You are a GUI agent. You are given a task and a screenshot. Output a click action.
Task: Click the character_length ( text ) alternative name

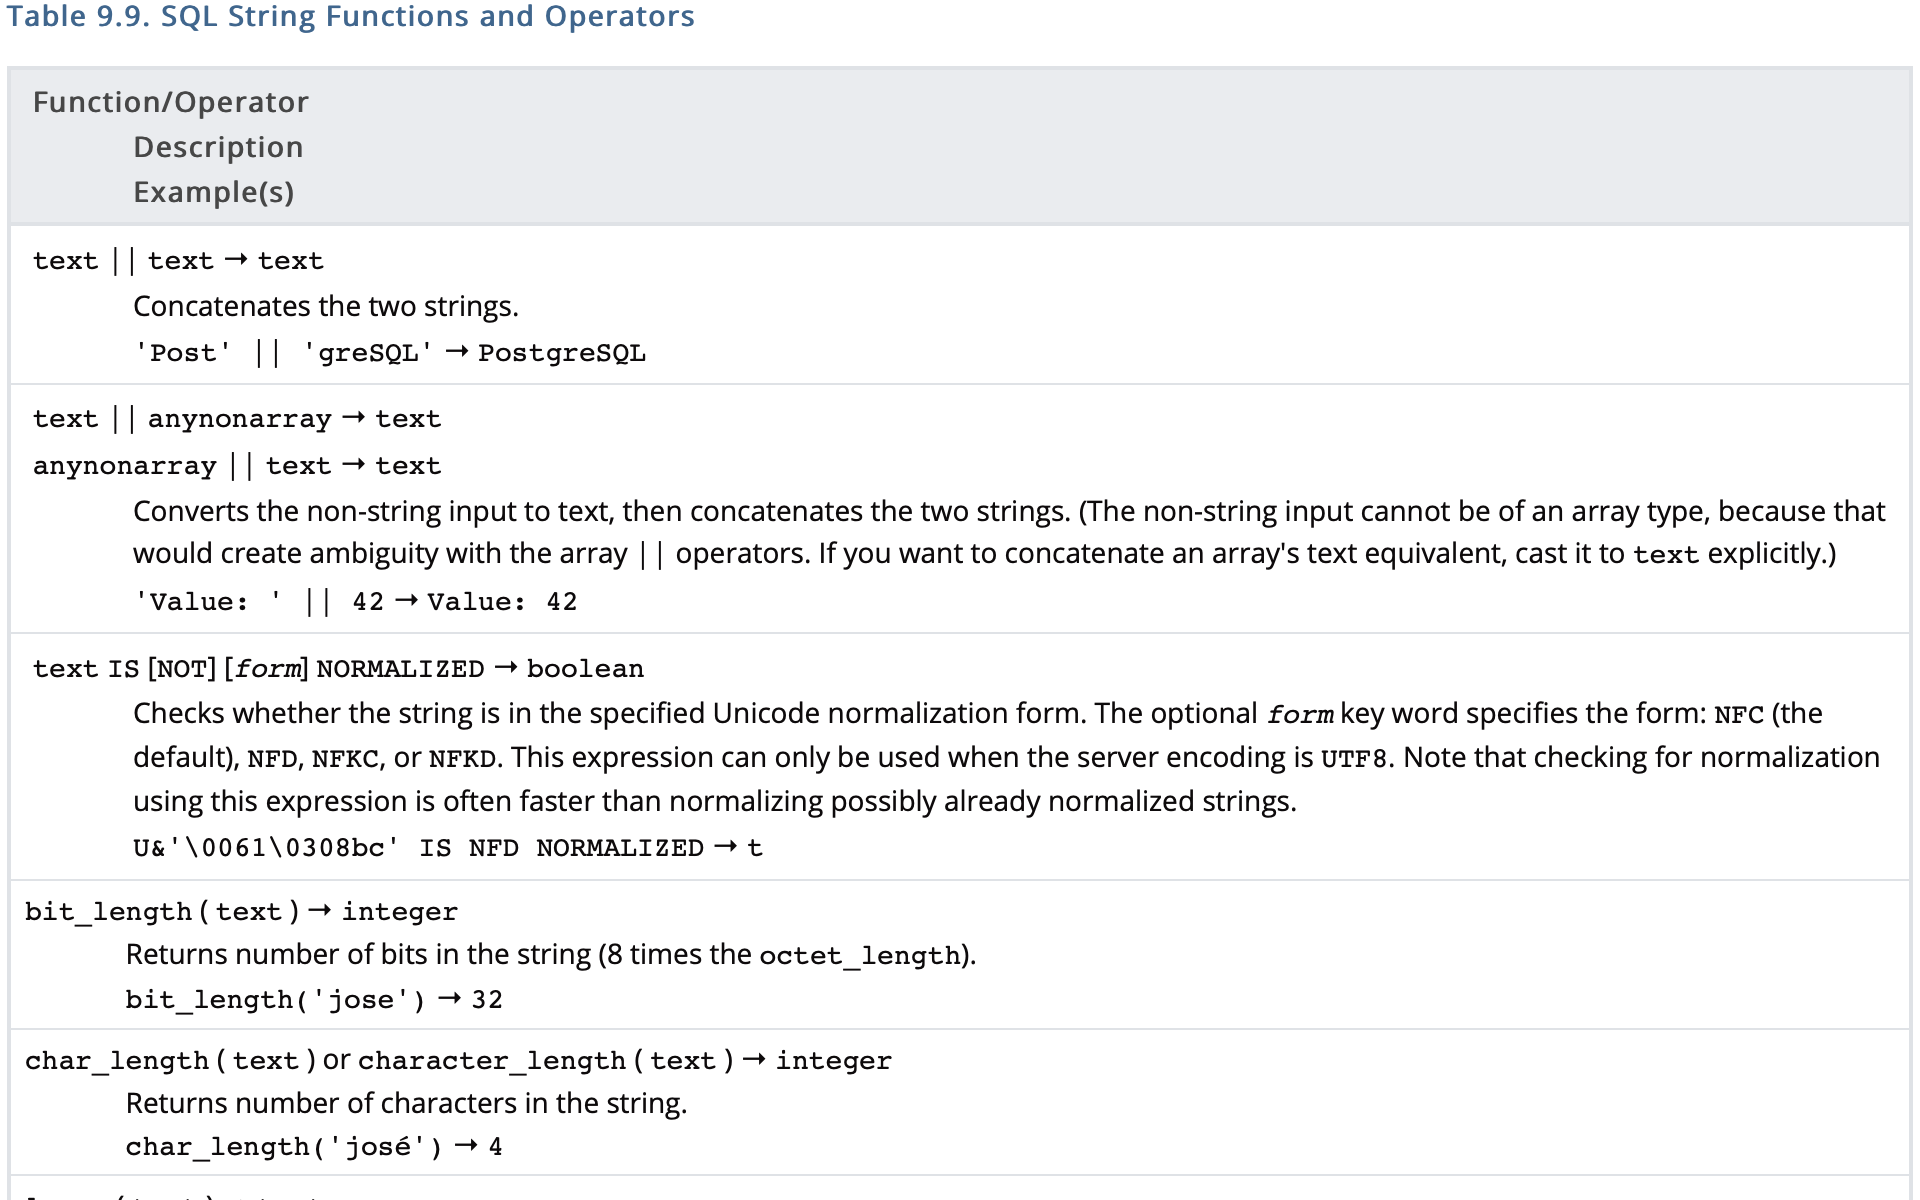coord(545,1061)
